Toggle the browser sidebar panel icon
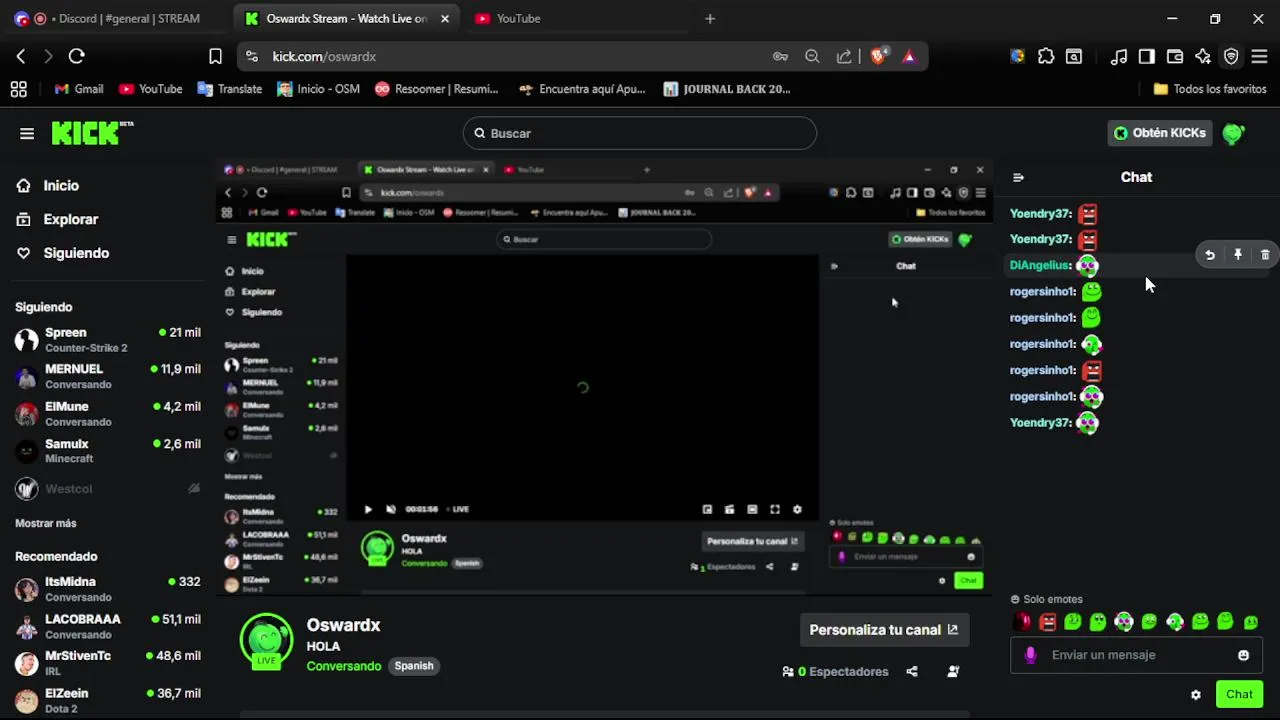Viewport: 1280px width, 720px height. [1147, 57]
